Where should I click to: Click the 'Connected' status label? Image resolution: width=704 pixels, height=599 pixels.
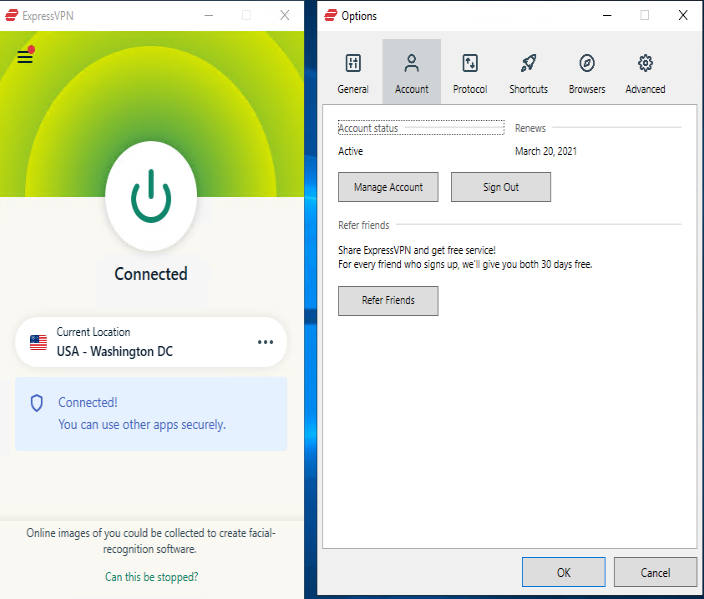(x=151, y=274)
